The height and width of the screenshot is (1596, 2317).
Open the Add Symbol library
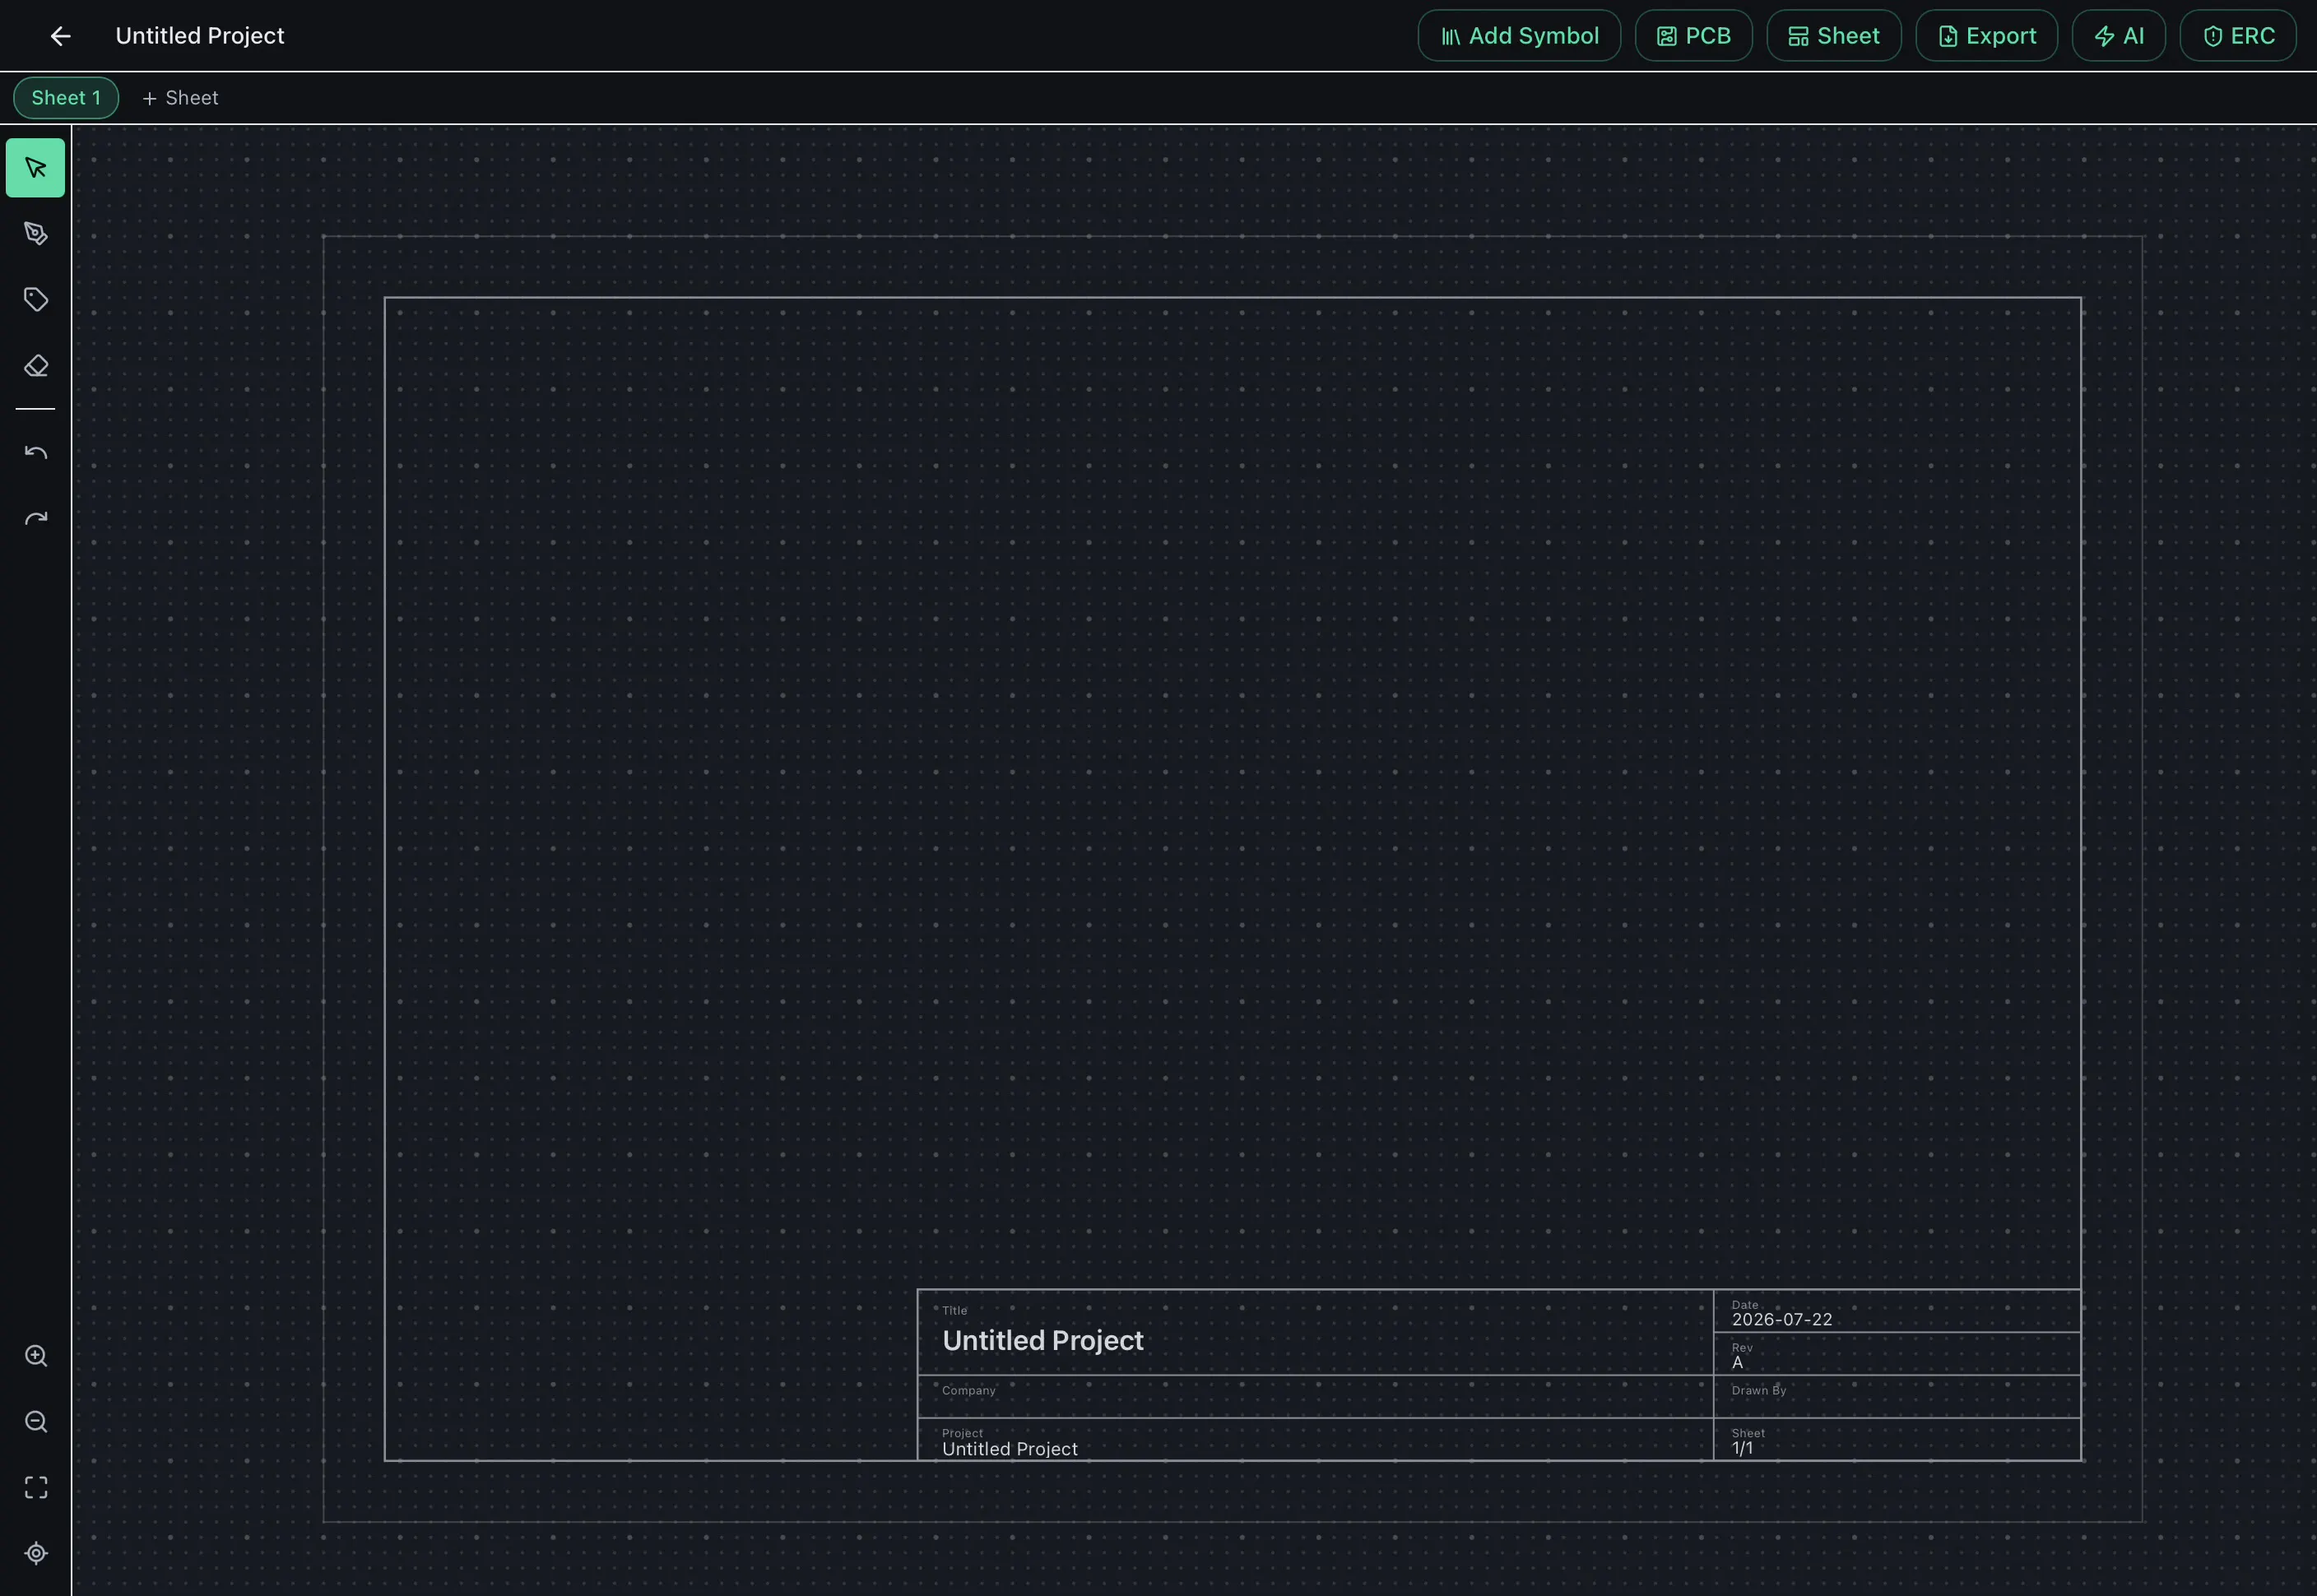pos(1519,36)
